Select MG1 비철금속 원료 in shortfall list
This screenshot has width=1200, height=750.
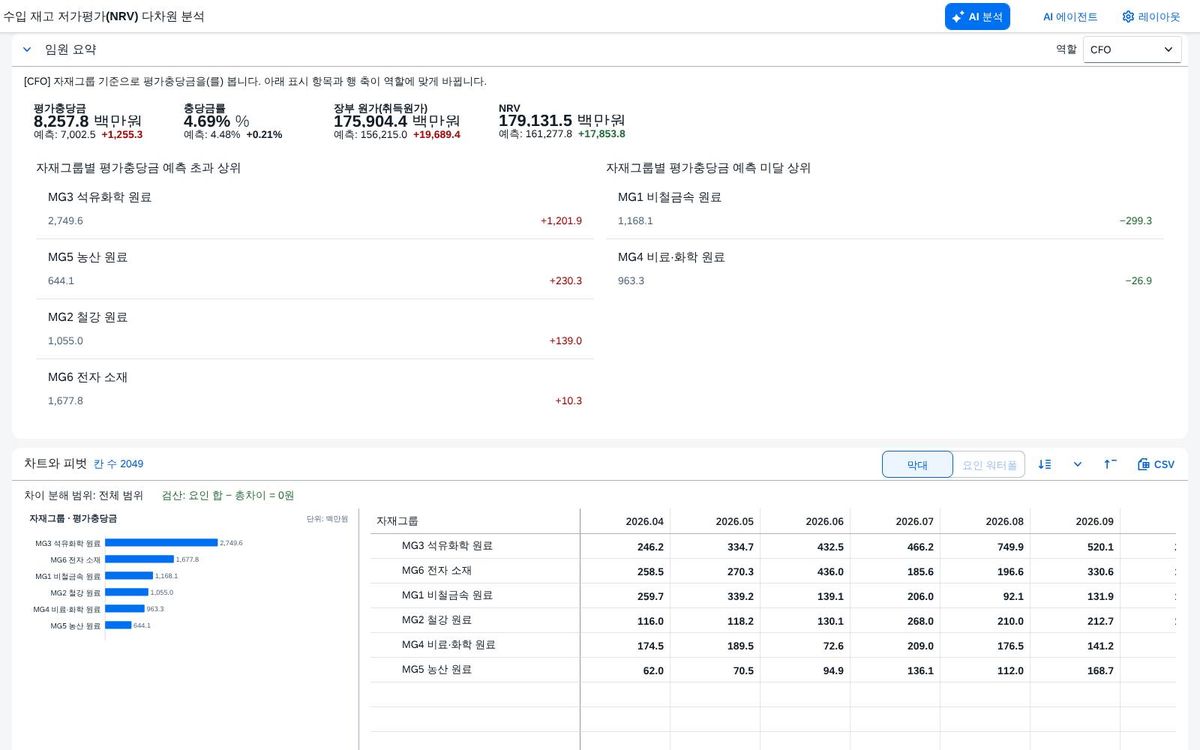coord(885,209)
